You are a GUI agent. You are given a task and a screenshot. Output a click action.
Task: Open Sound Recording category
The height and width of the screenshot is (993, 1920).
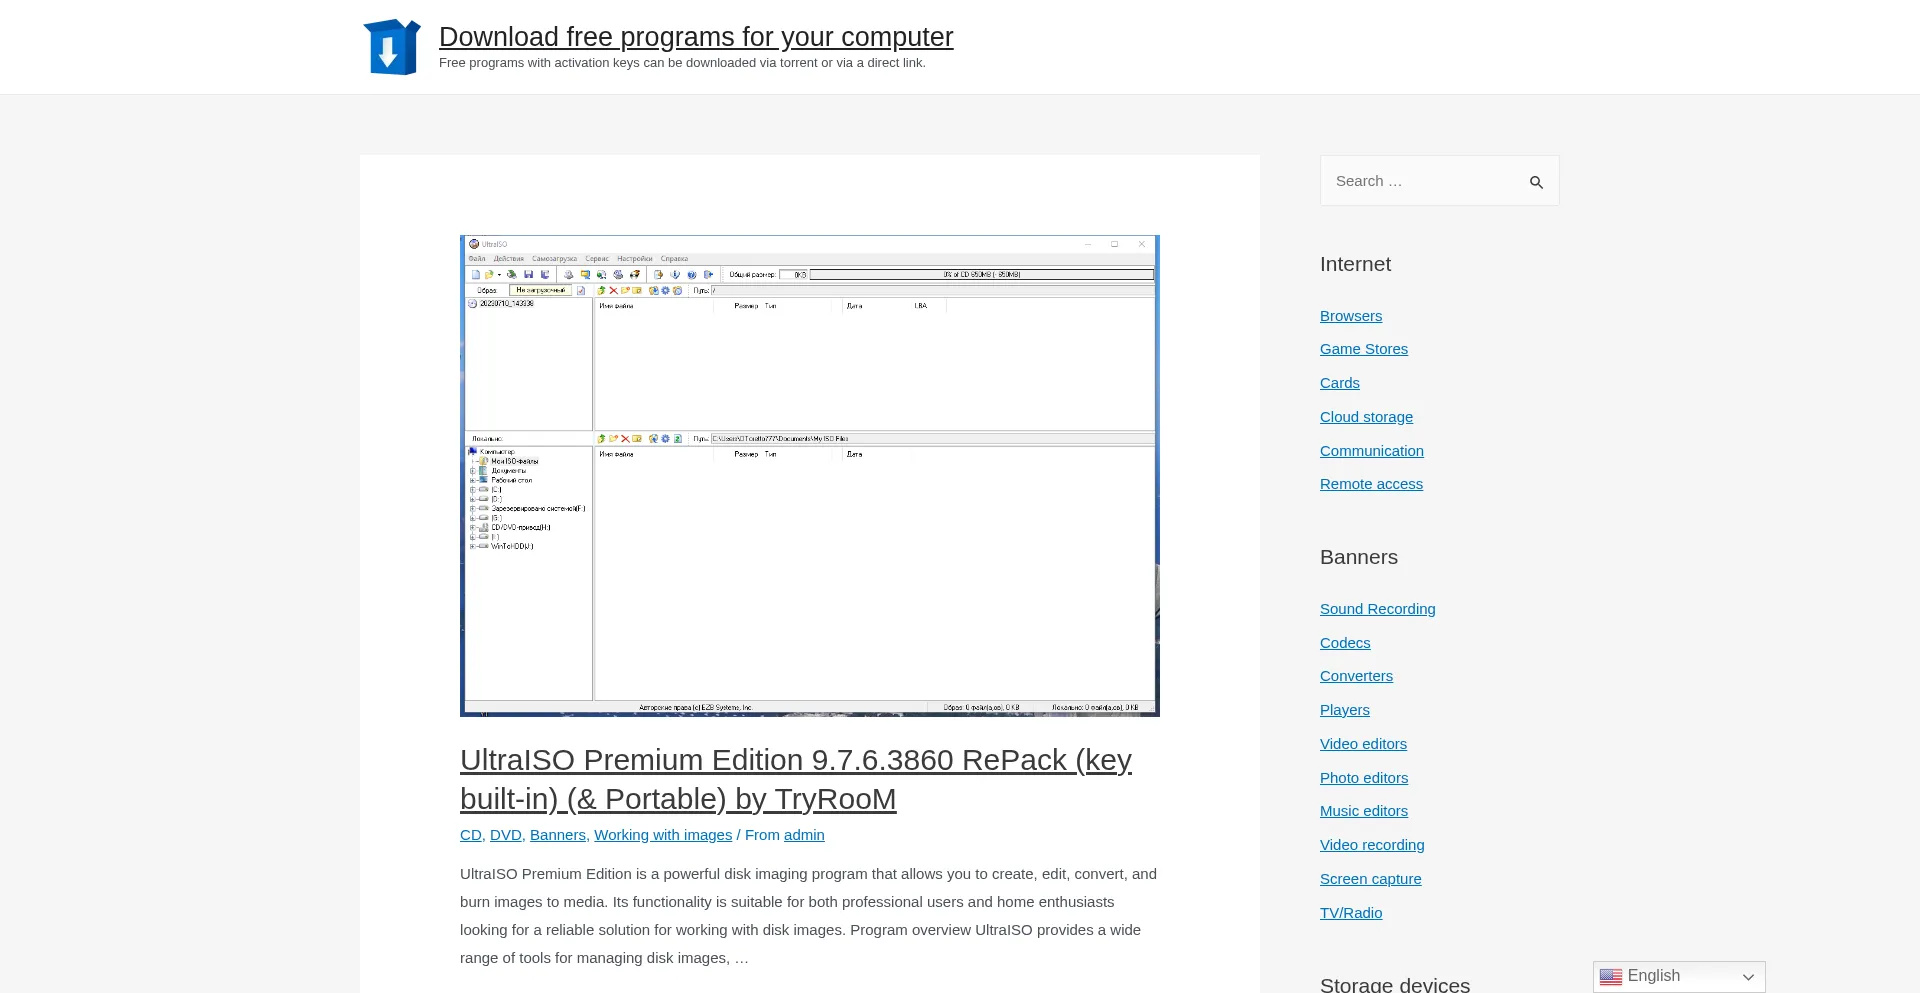pos(1377,609)
